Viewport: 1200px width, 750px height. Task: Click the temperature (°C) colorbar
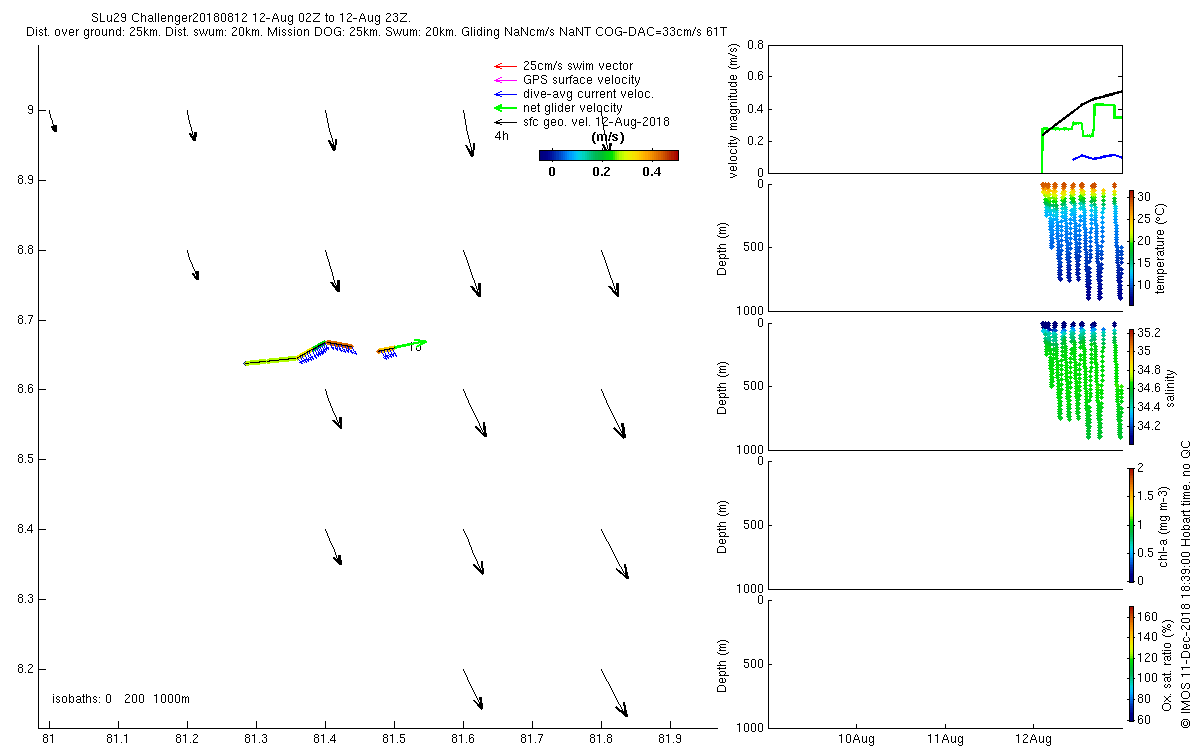click(x=1131, y=247)
